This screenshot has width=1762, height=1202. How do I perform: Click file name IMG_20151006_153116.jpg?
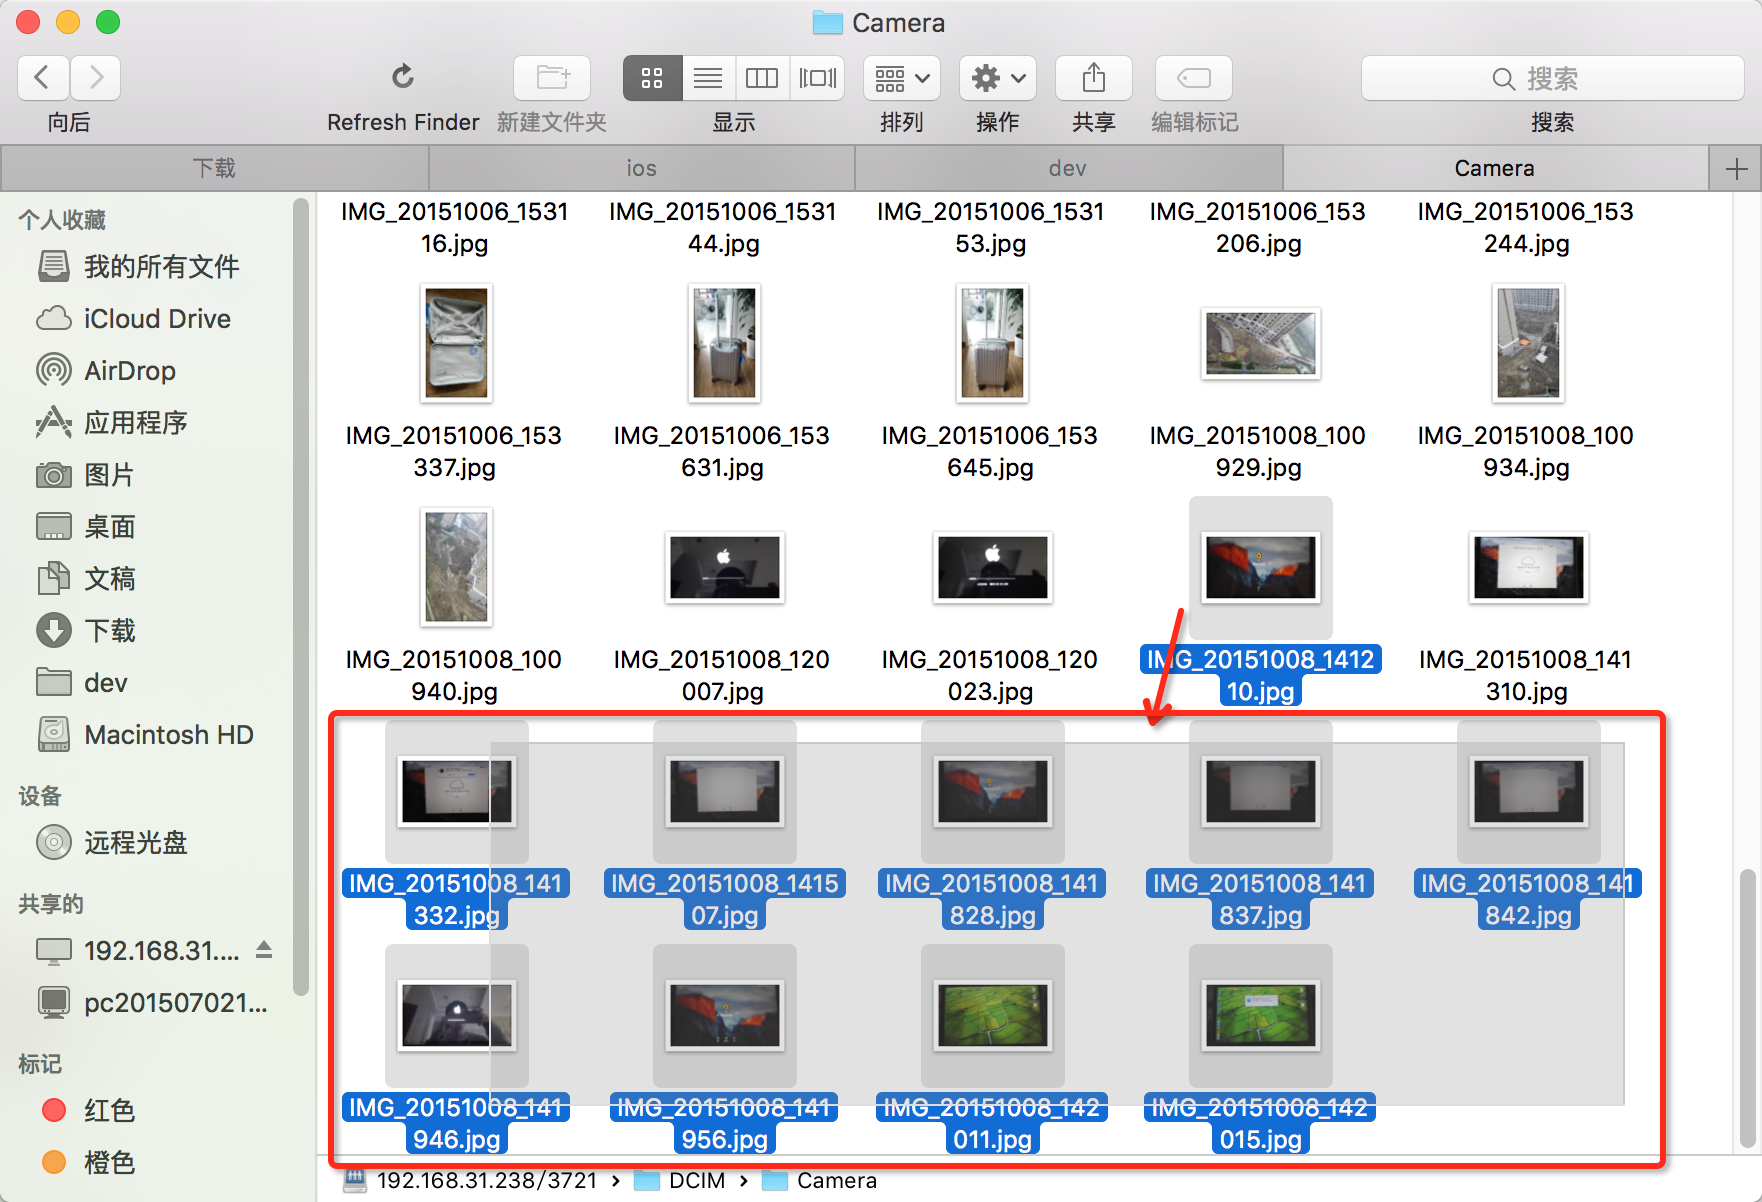(x=455, y=228)
